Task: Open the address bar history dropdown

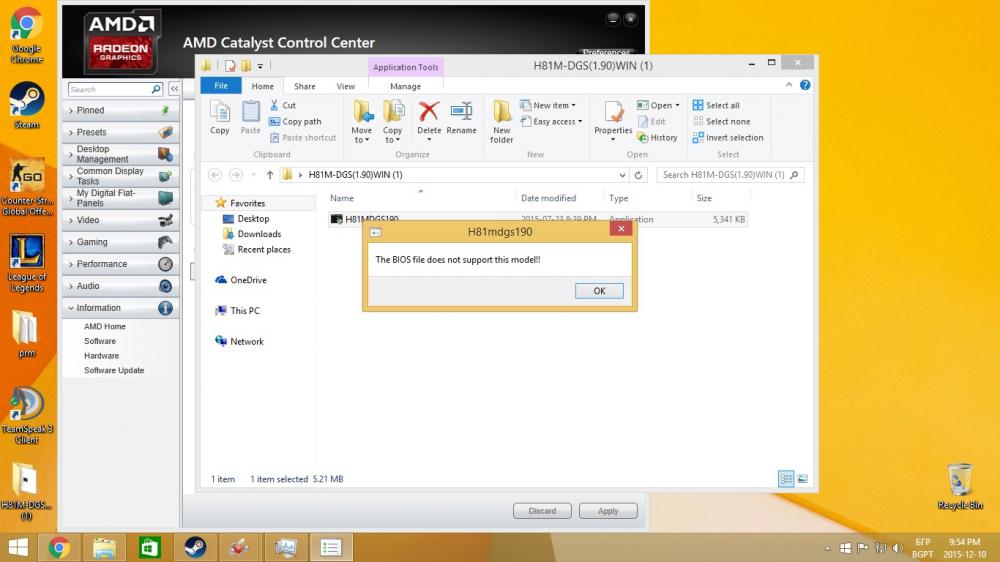Action: [622, 175]
